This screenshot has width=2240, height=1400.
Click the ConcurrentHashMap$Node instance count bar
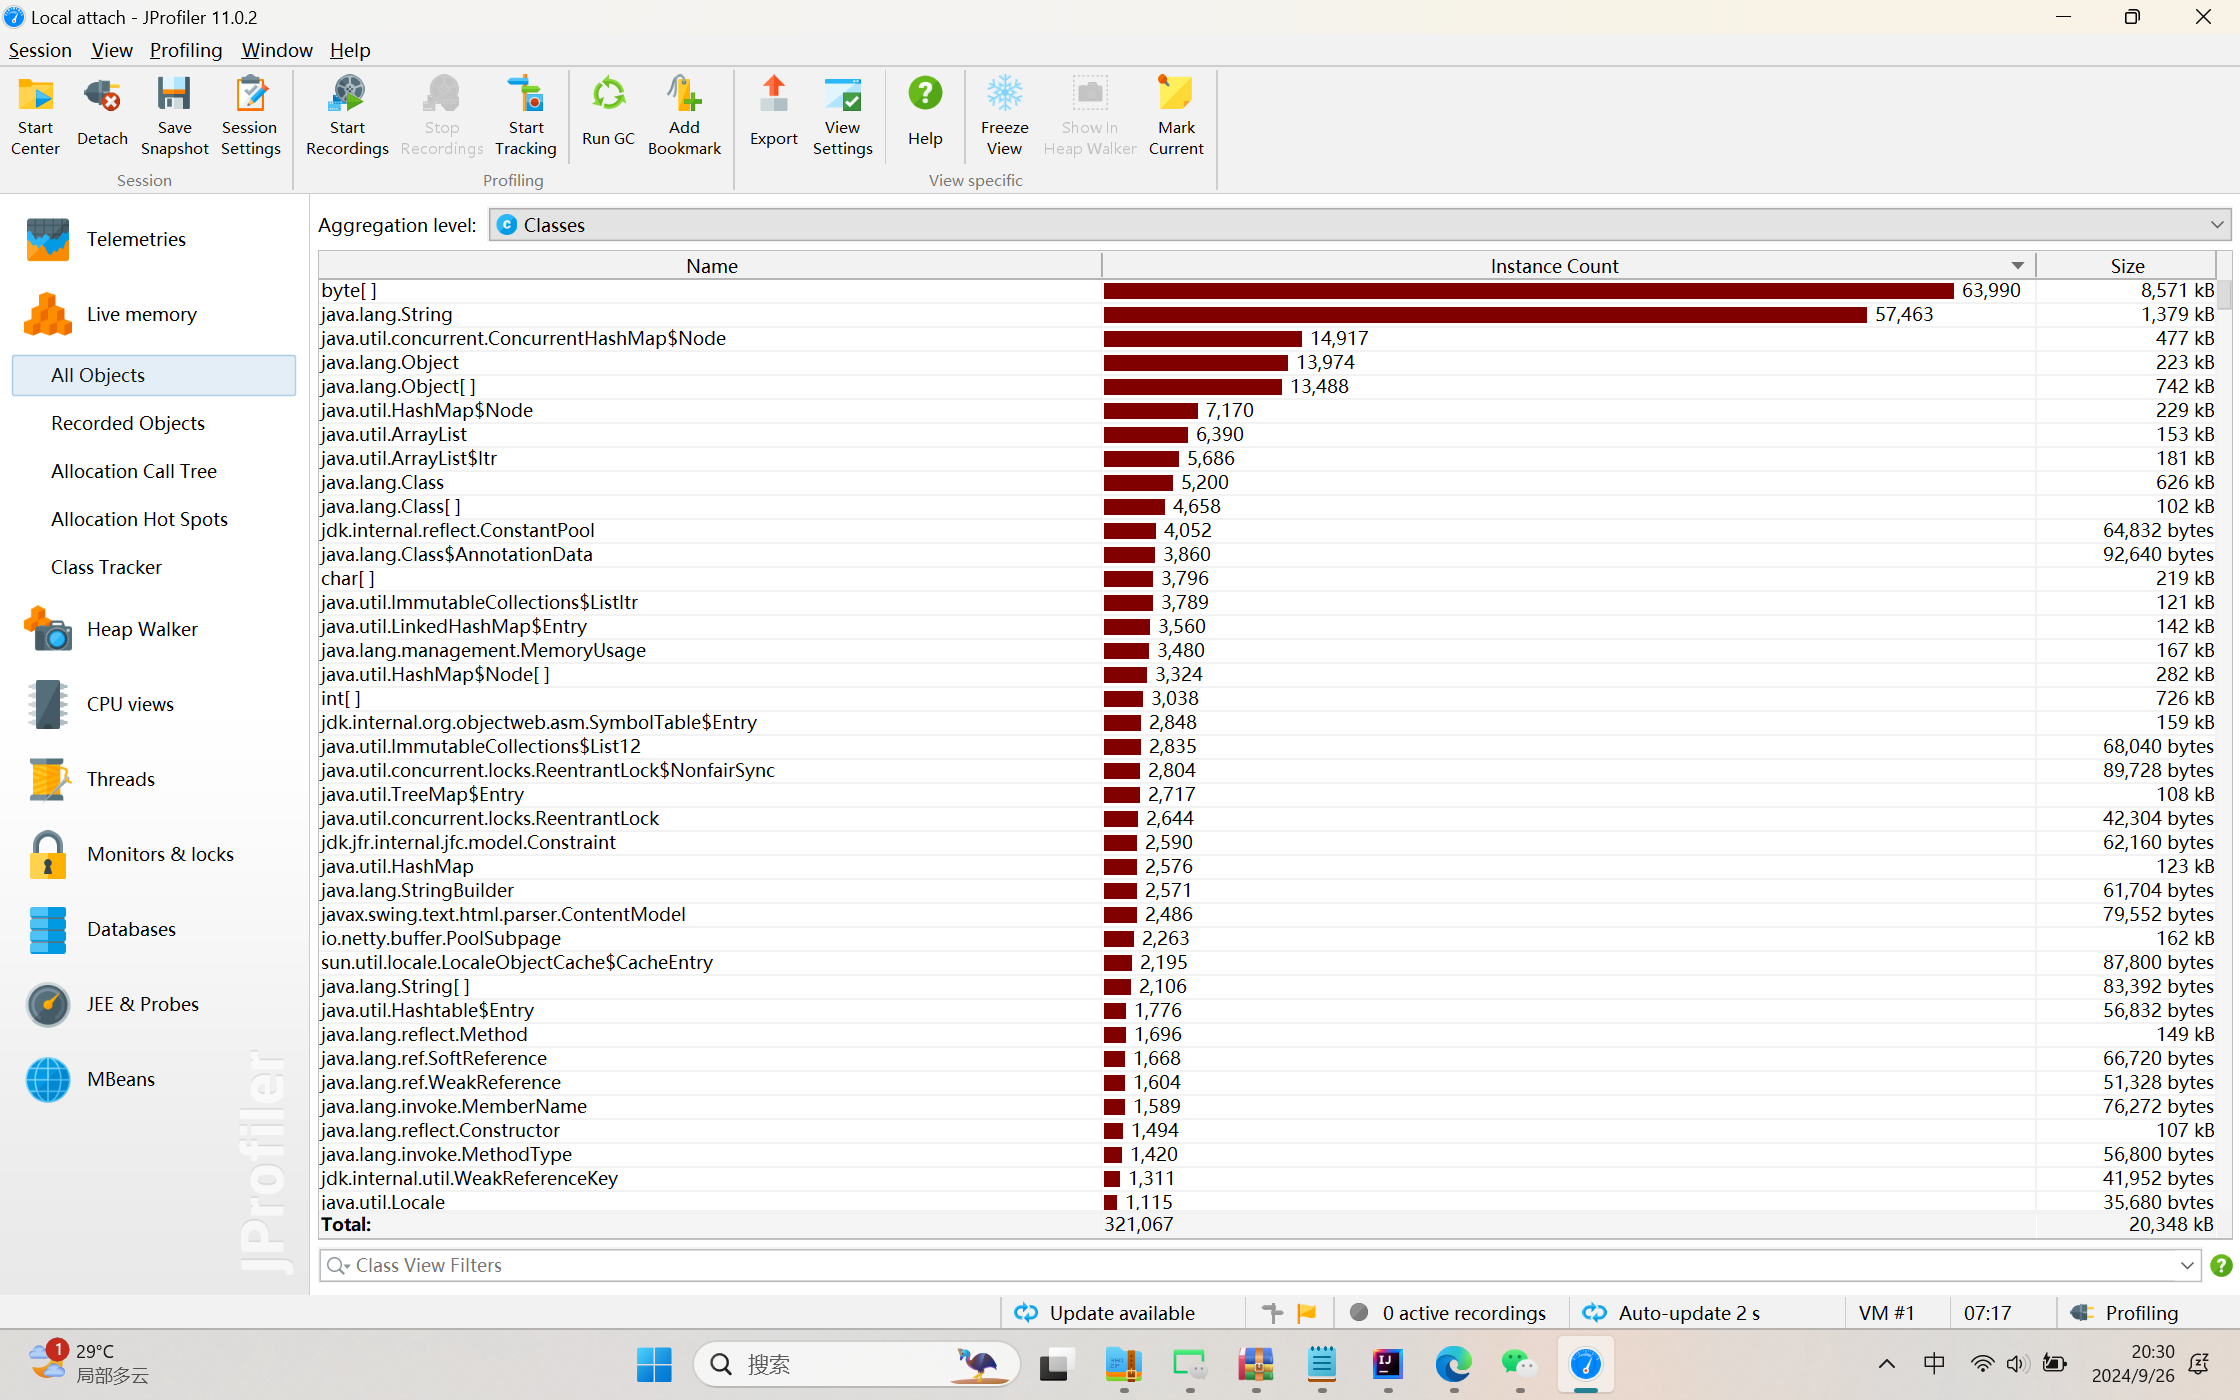[1203, 338]
